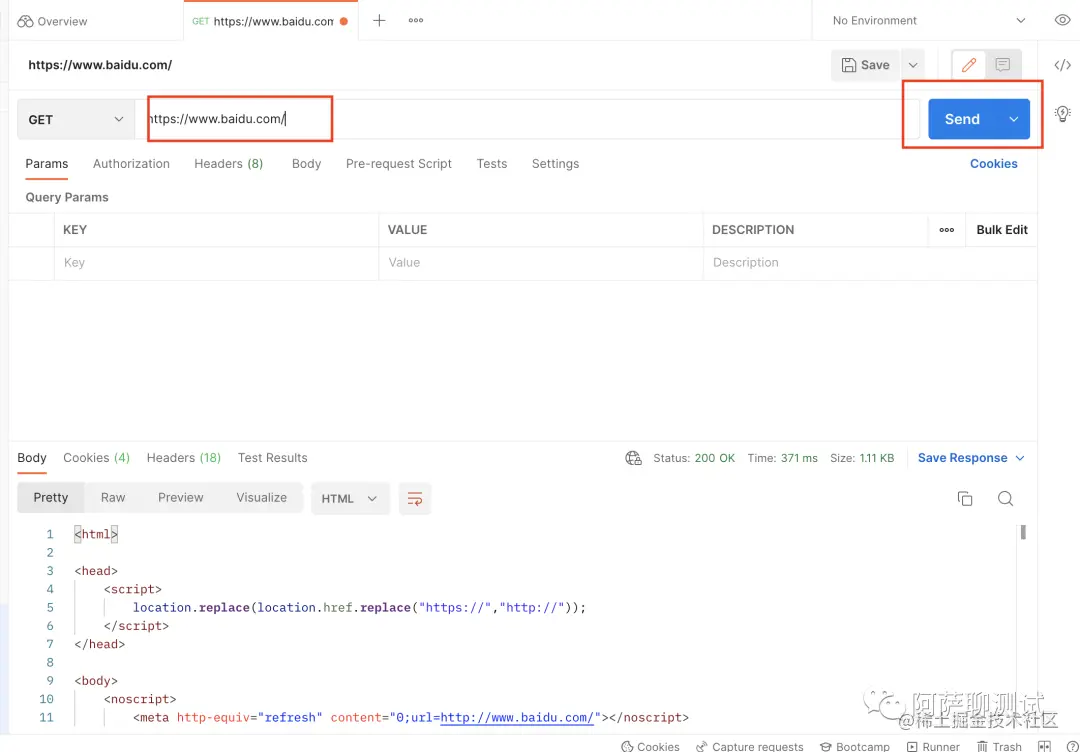Click Capture requests in status bar
Image resolution: width=1080 pixels, height=752 pixels.
[x=749, y=746]
